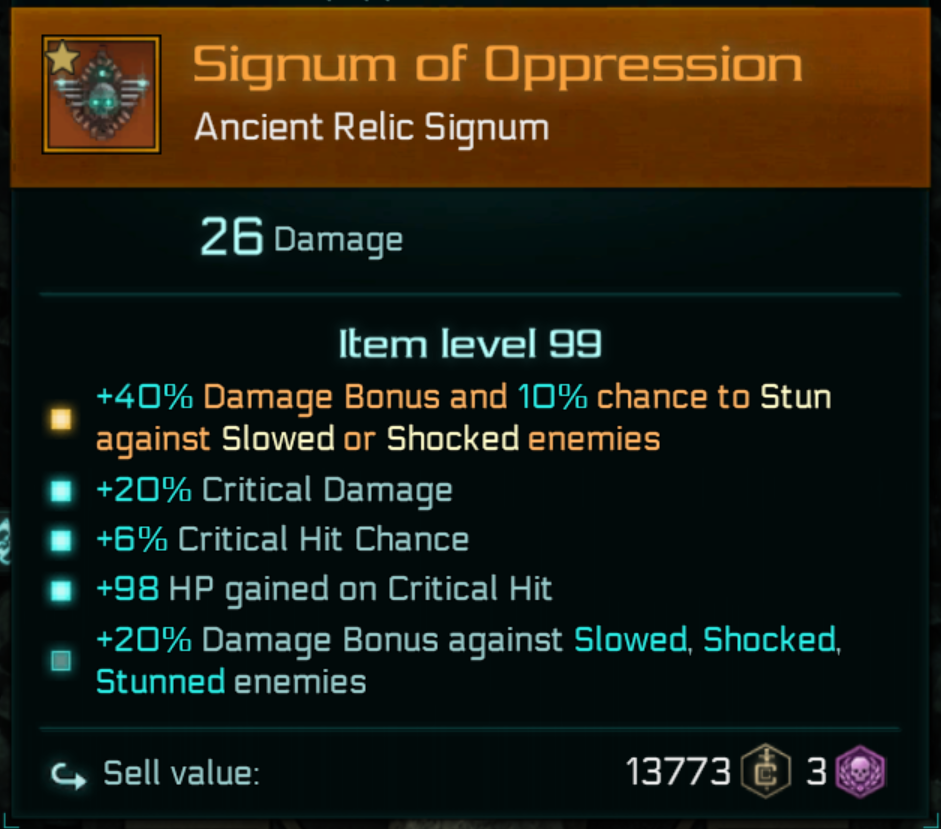Click the +20% Critical Damage line

[x=274, y=490]
